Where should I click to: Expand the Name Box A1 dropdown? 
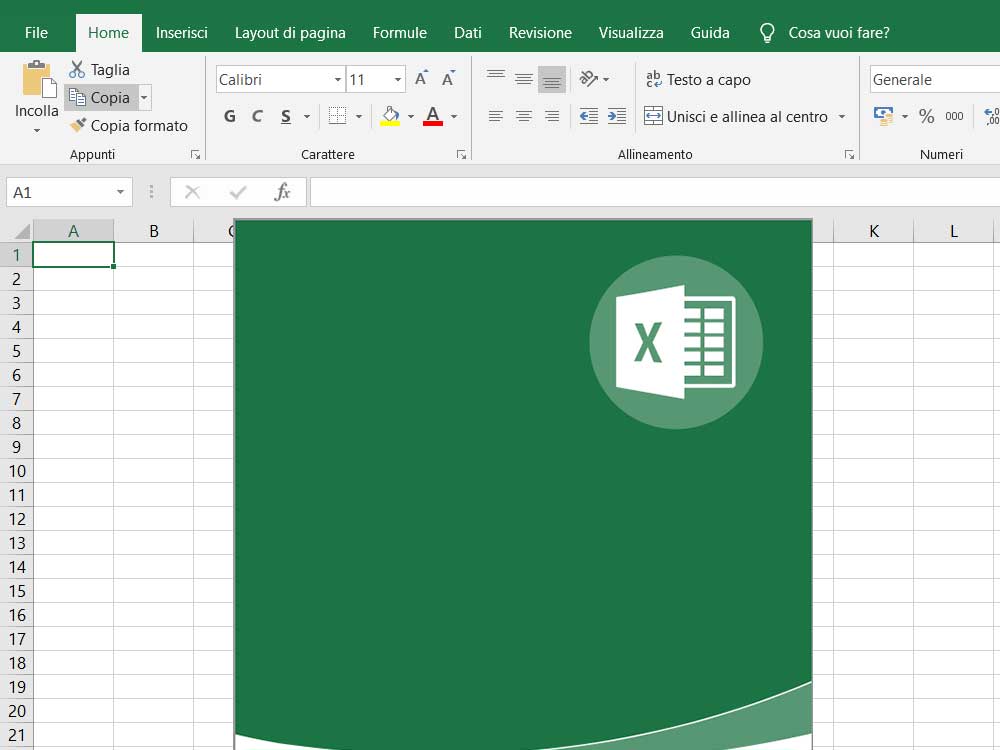(120, 192)
